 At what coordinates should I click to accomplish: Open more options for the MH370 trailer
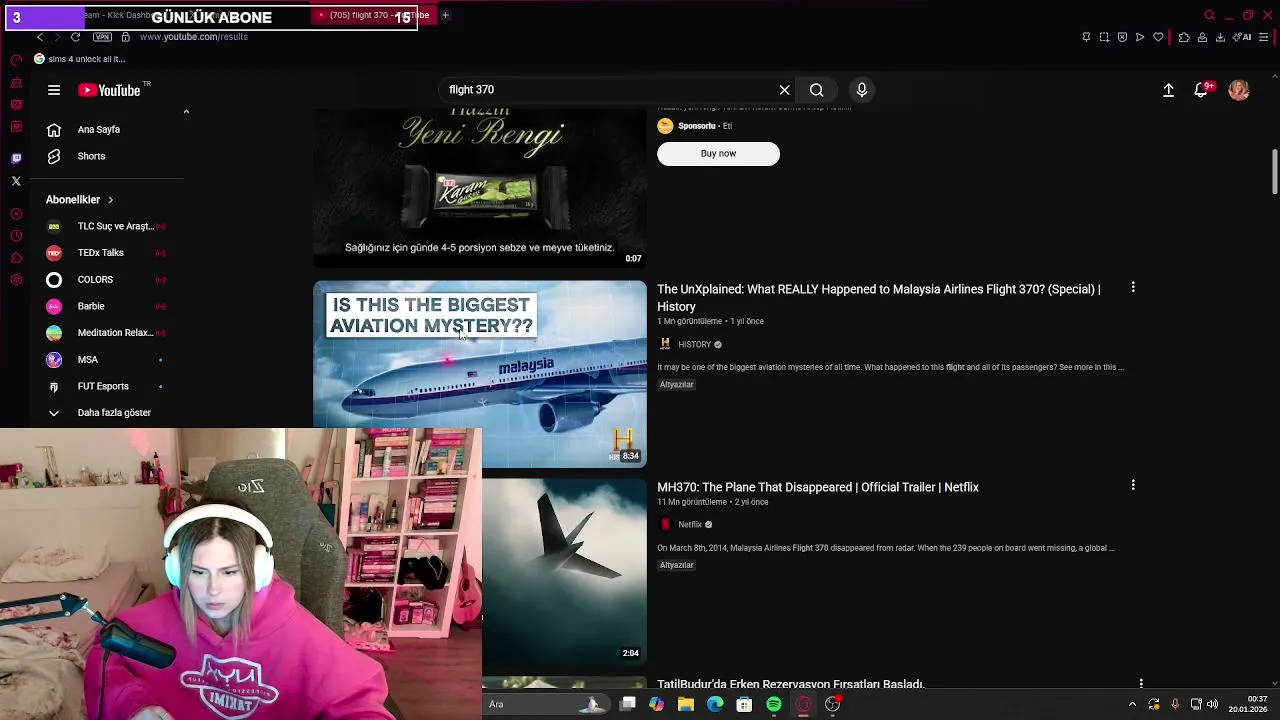(x=1133, y=485)
